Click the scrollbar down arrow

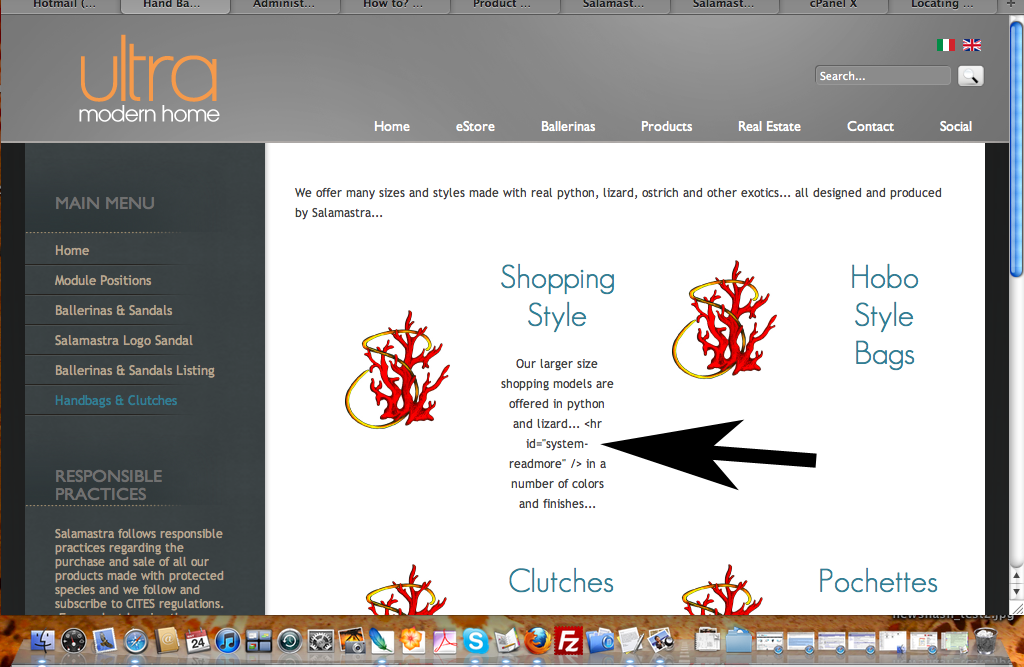(x=1017, y=592)
